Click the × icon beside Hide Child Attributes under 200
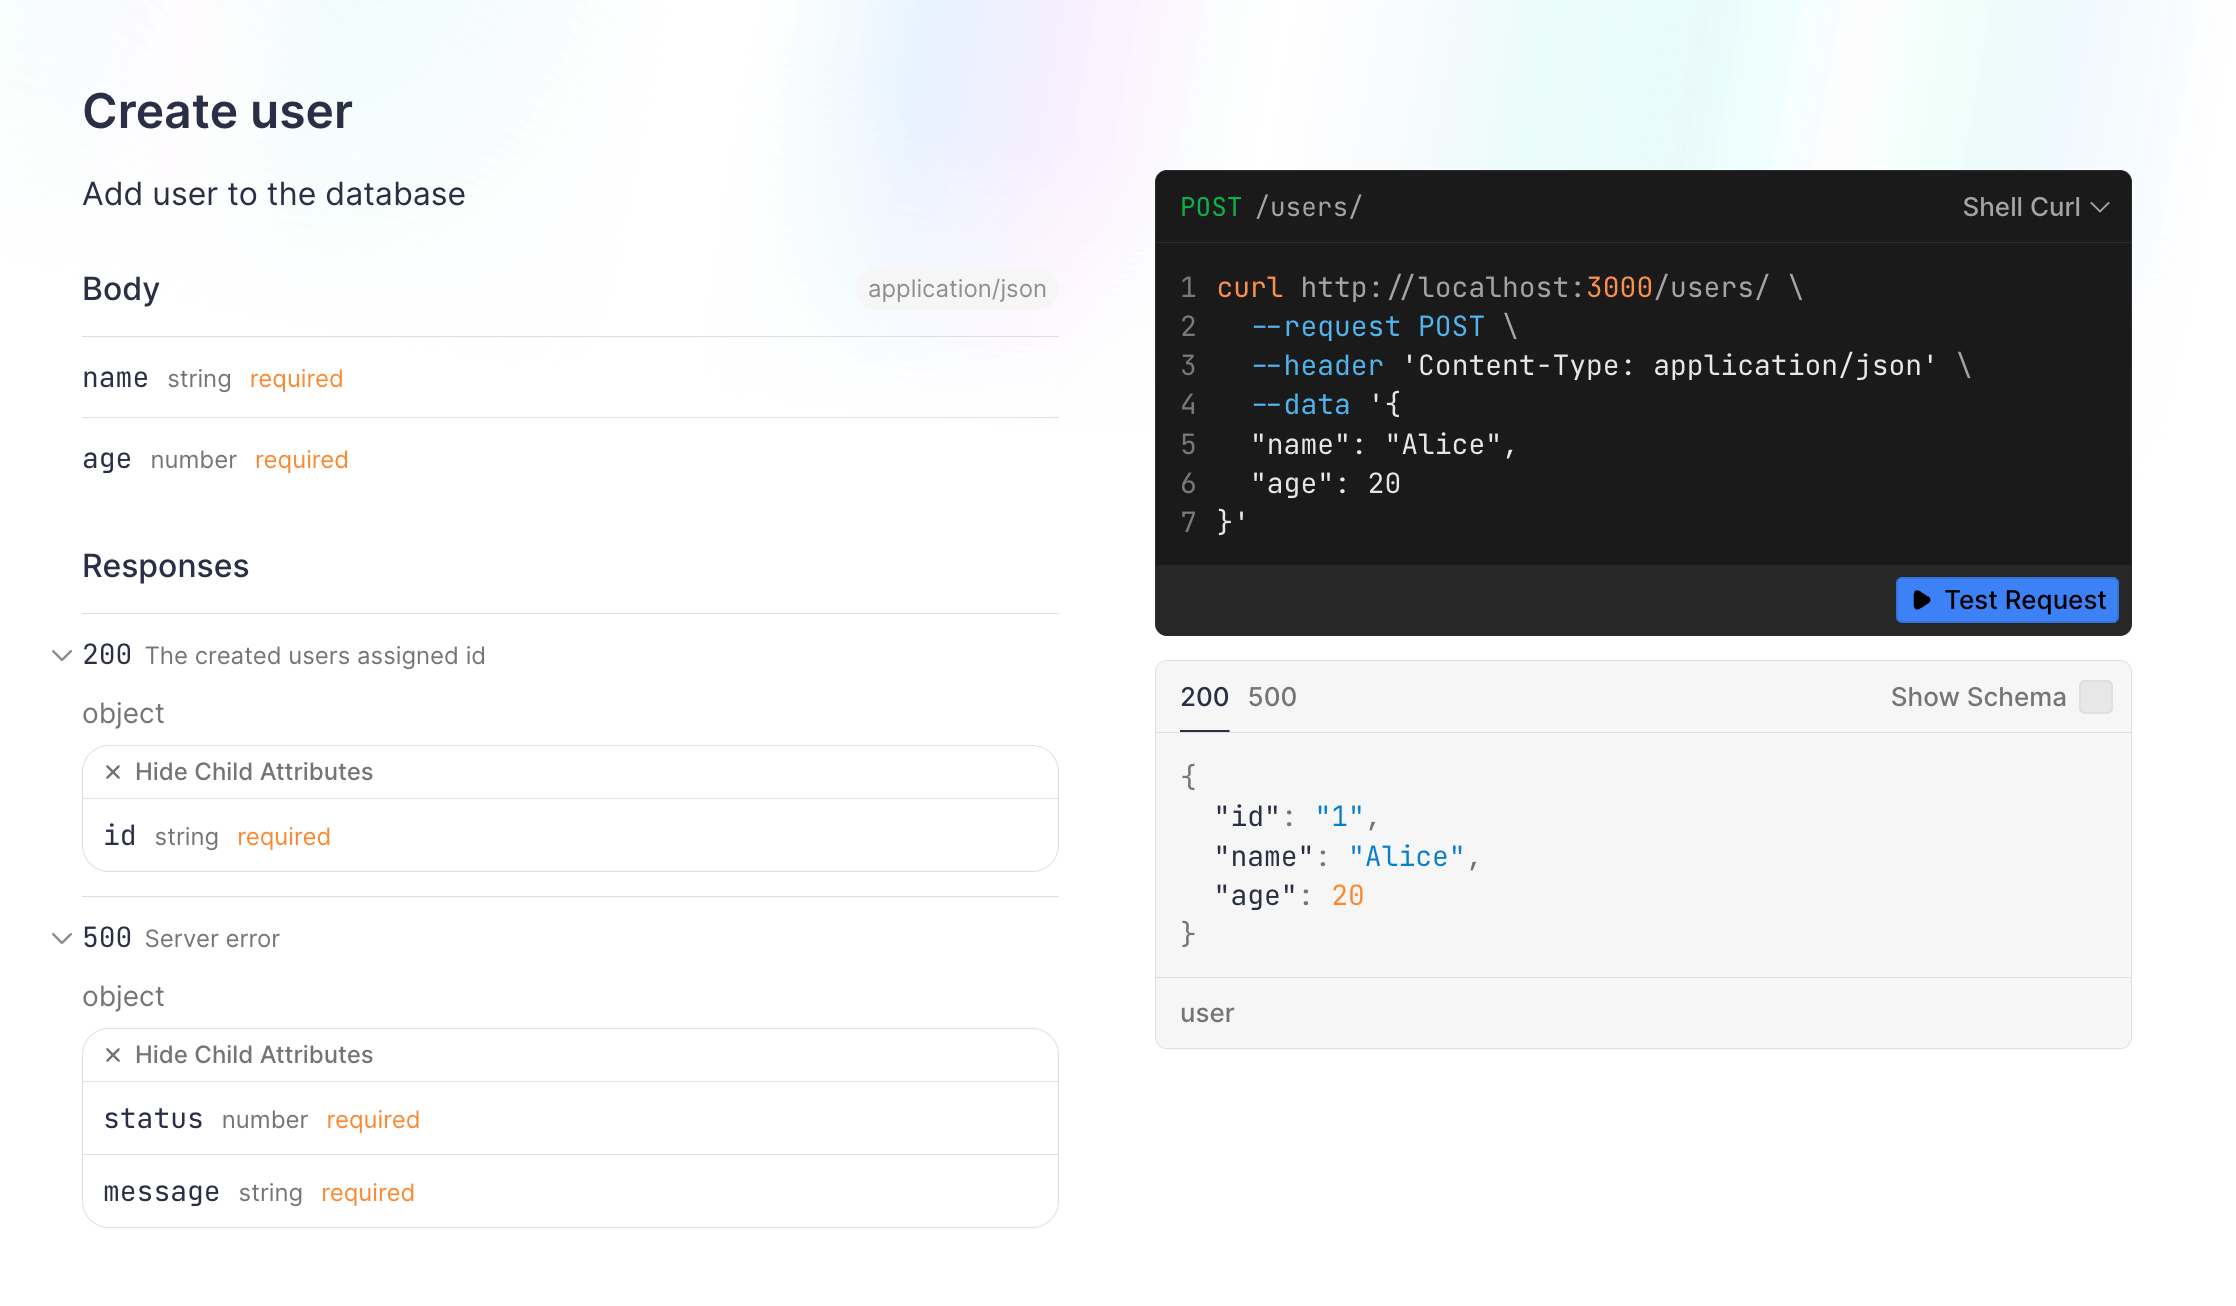 pos(113,772)
